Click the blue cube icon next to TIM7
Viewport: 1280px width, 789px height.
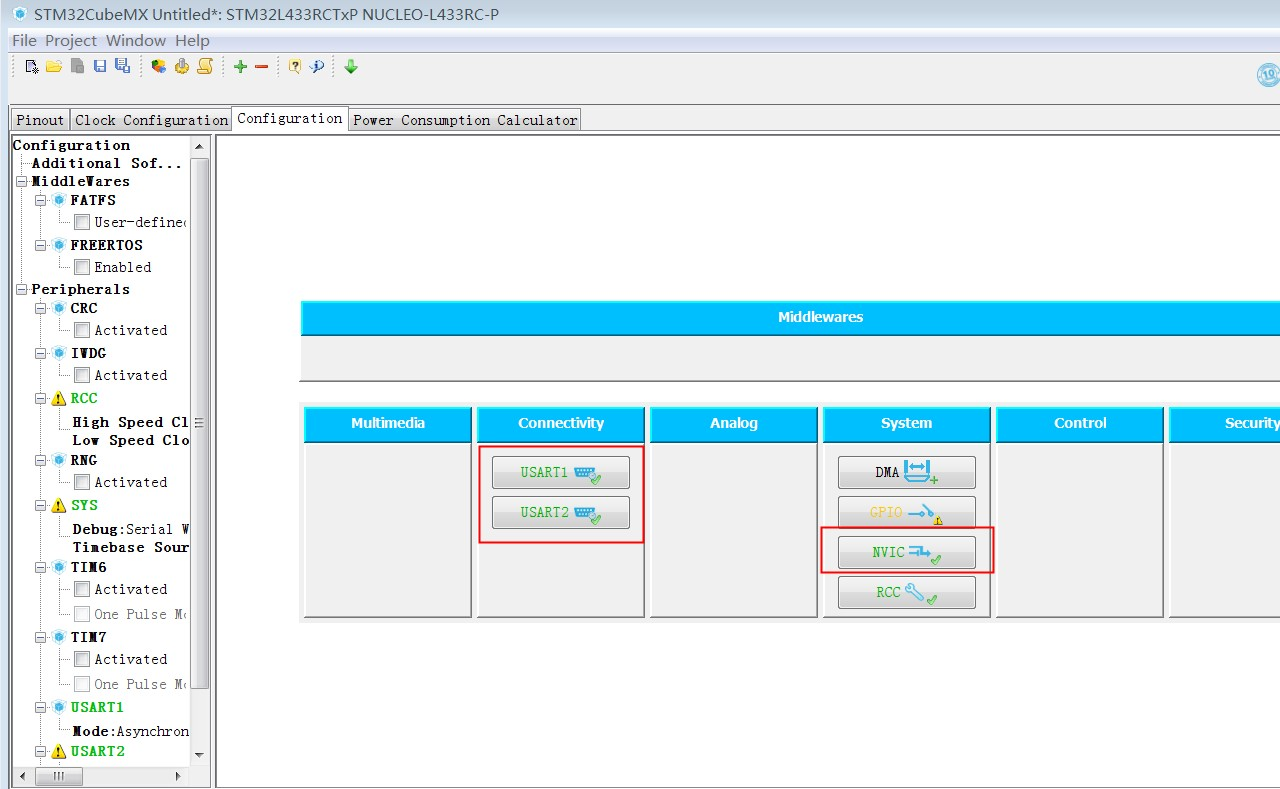(x=59, y=637)
